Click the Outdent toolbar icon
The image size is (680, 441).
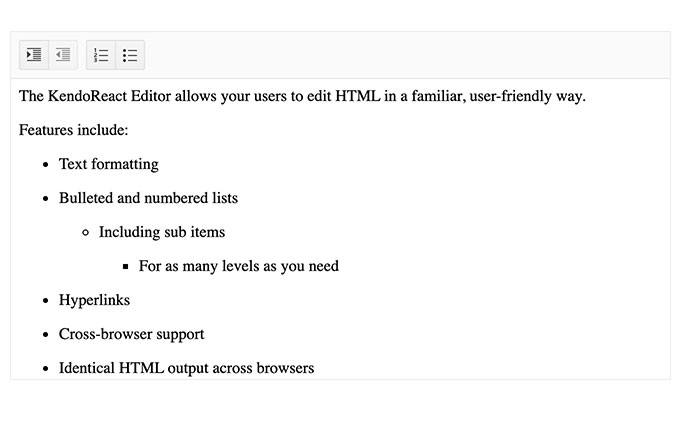[x=63, y=55]
